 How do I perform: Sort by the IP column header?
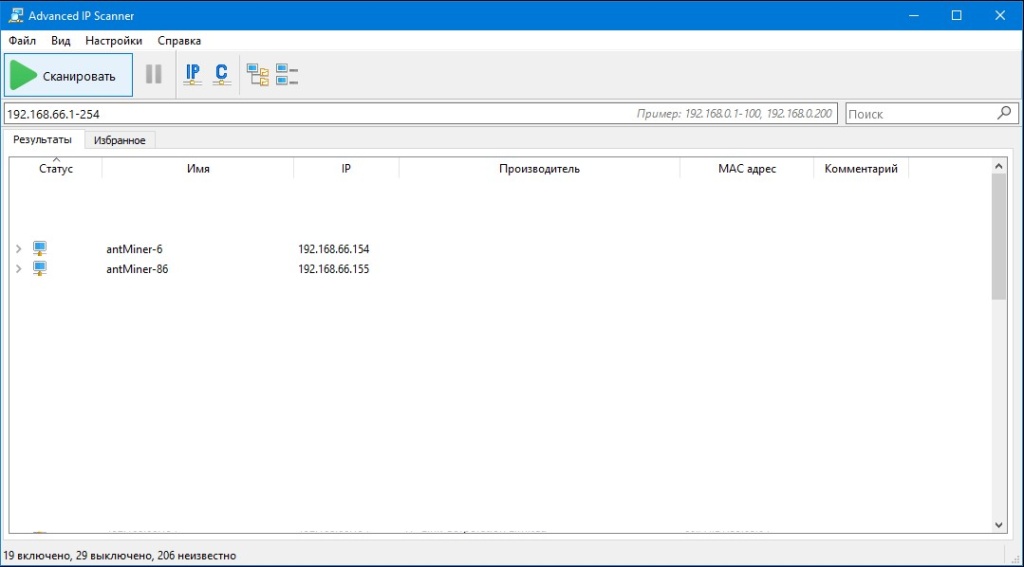[x=346, y=169]
